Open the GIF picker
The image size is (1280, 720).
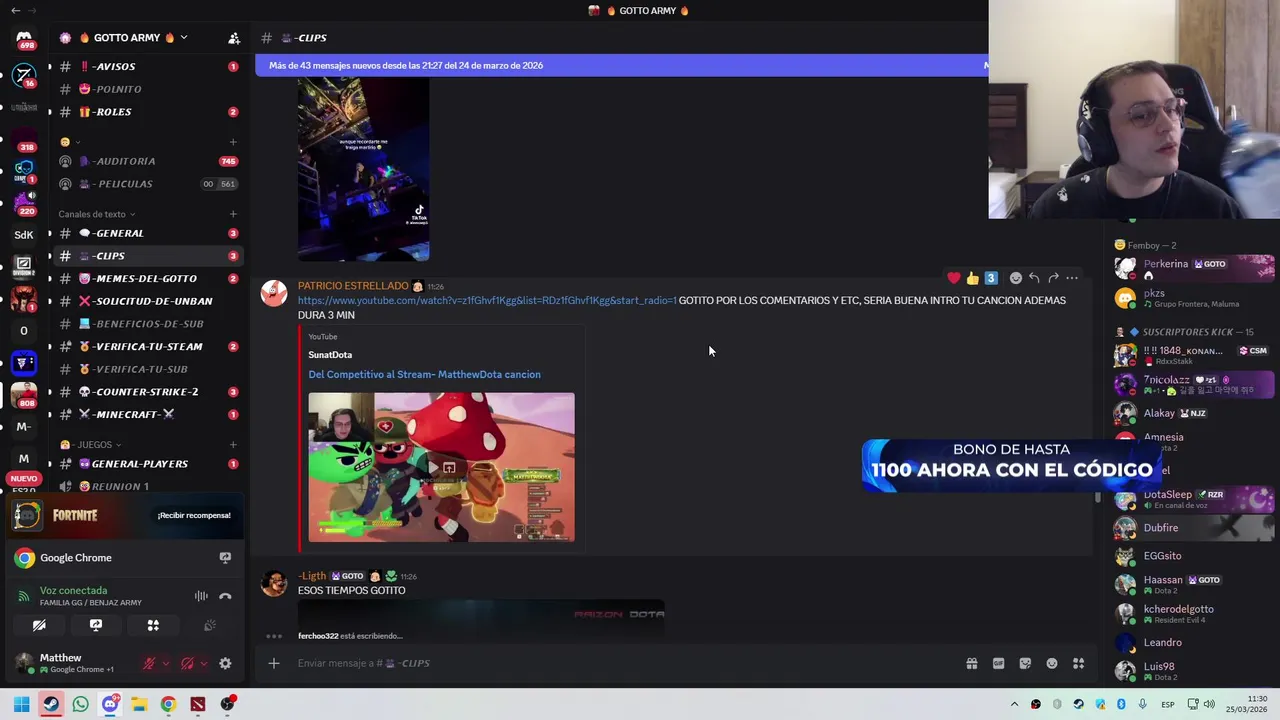pos(998,663)
